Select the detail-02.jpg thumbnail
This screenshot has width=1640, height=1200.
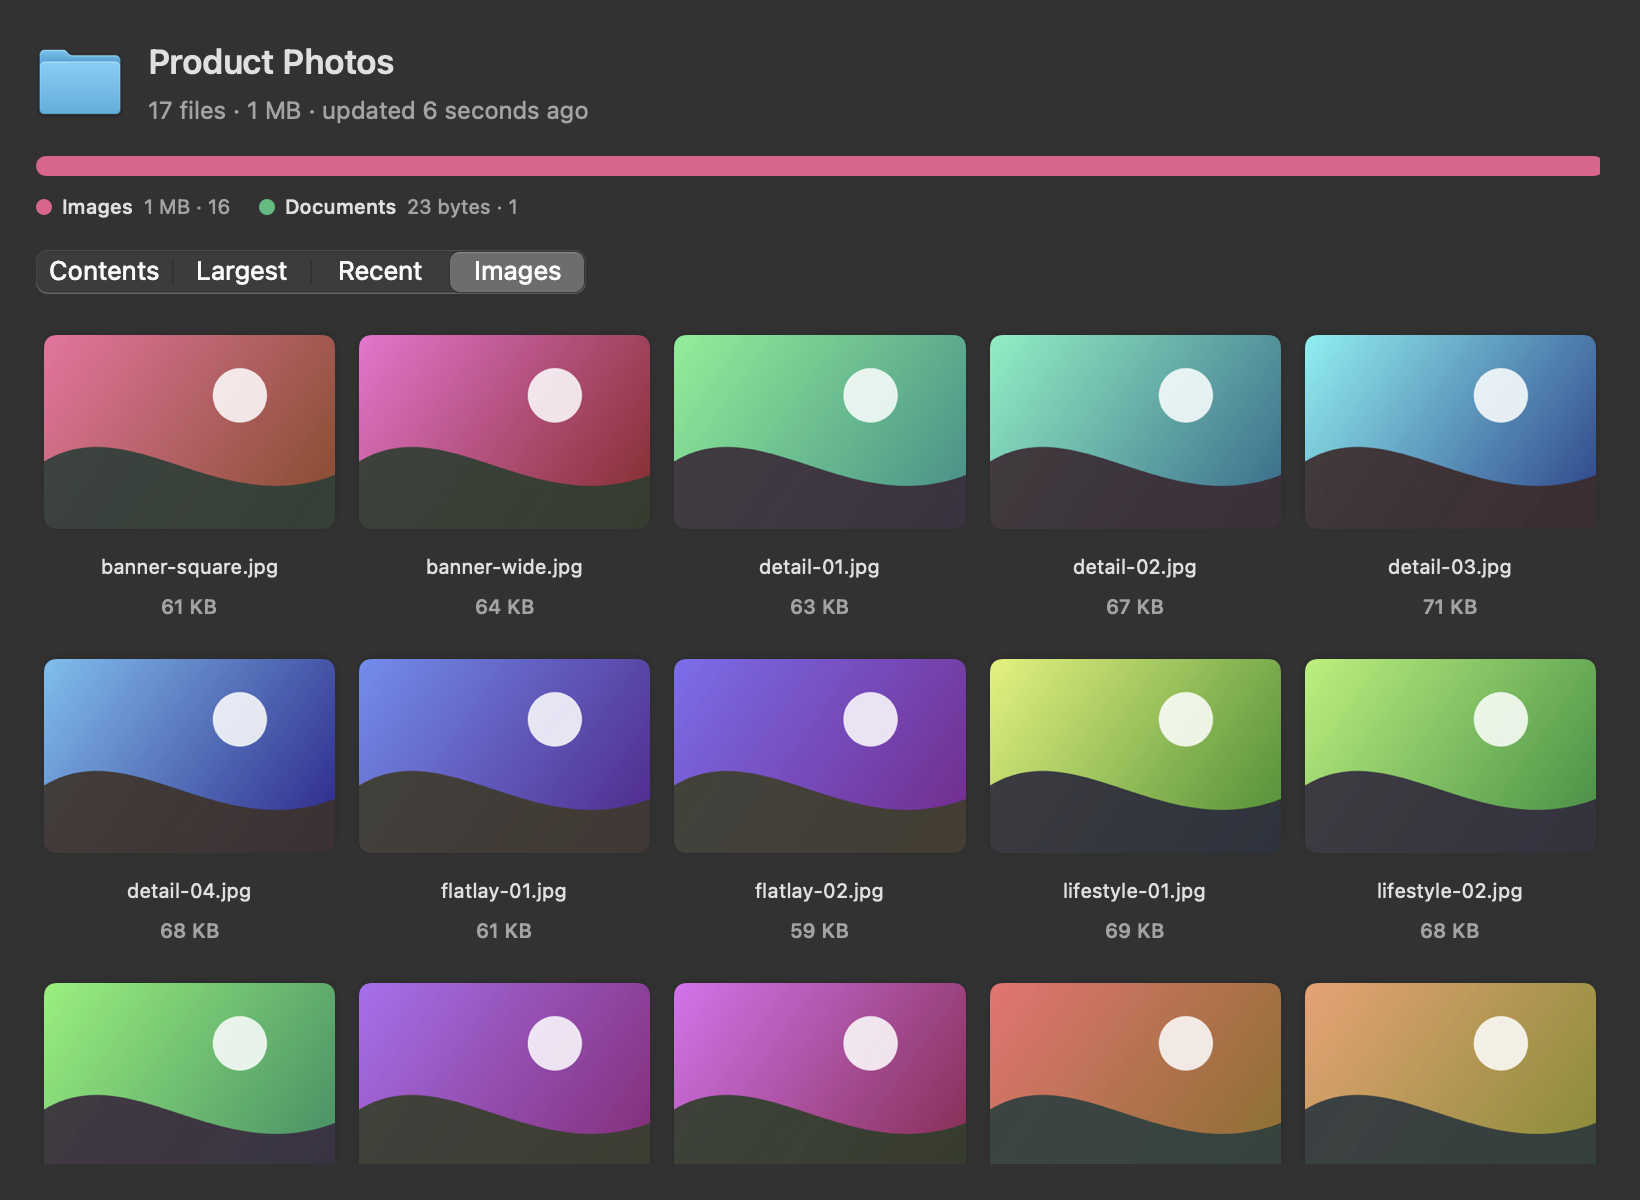[x=1135, y=432]
